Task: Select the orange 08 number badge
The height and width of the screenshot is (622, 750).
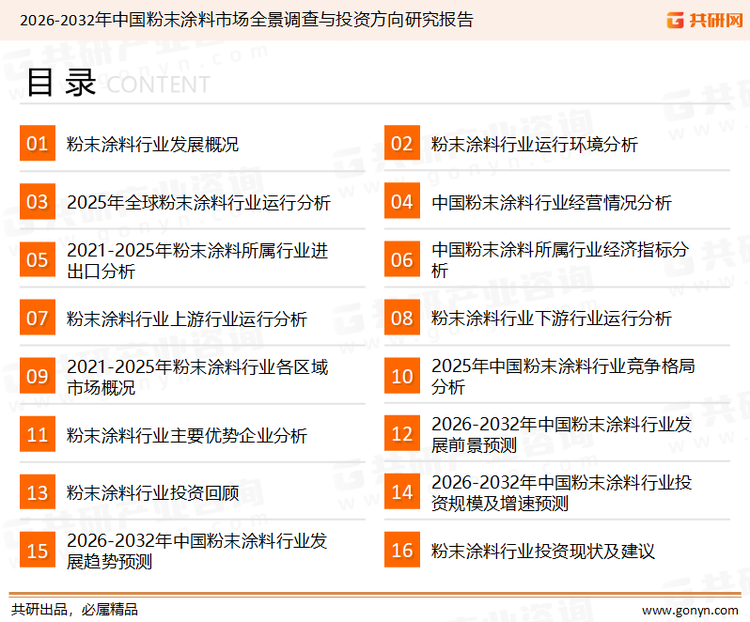Action: pos(402,318)
